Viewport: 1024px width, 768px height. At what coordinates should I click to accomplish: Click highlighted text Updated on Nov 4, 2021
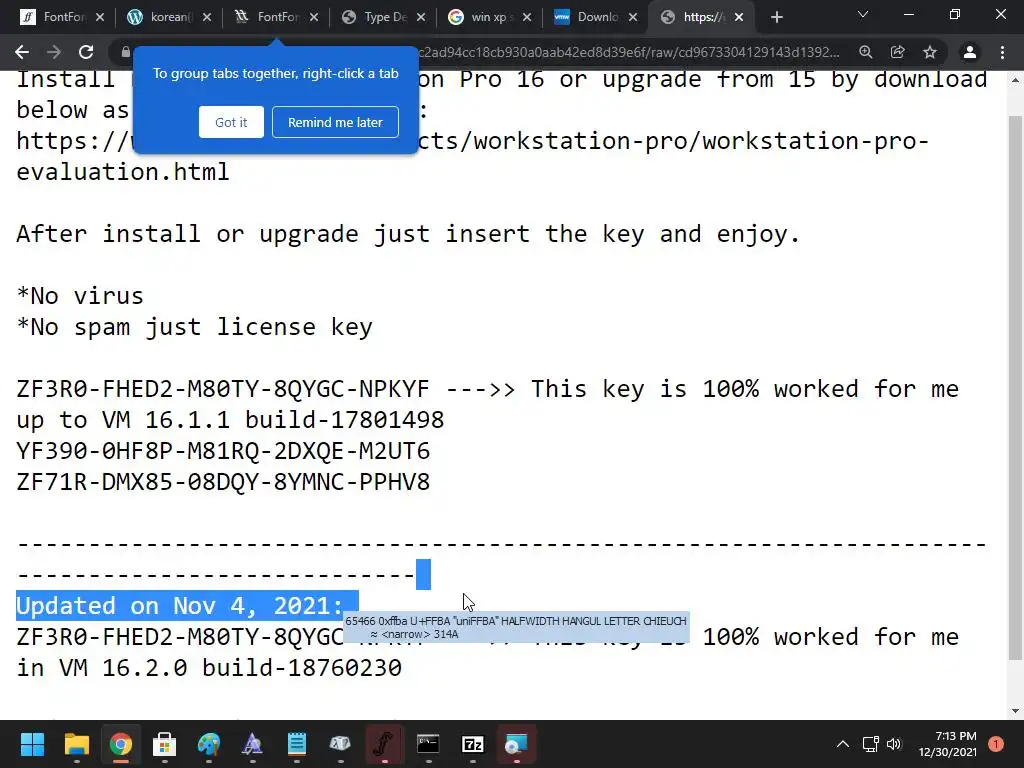point(180,605)
